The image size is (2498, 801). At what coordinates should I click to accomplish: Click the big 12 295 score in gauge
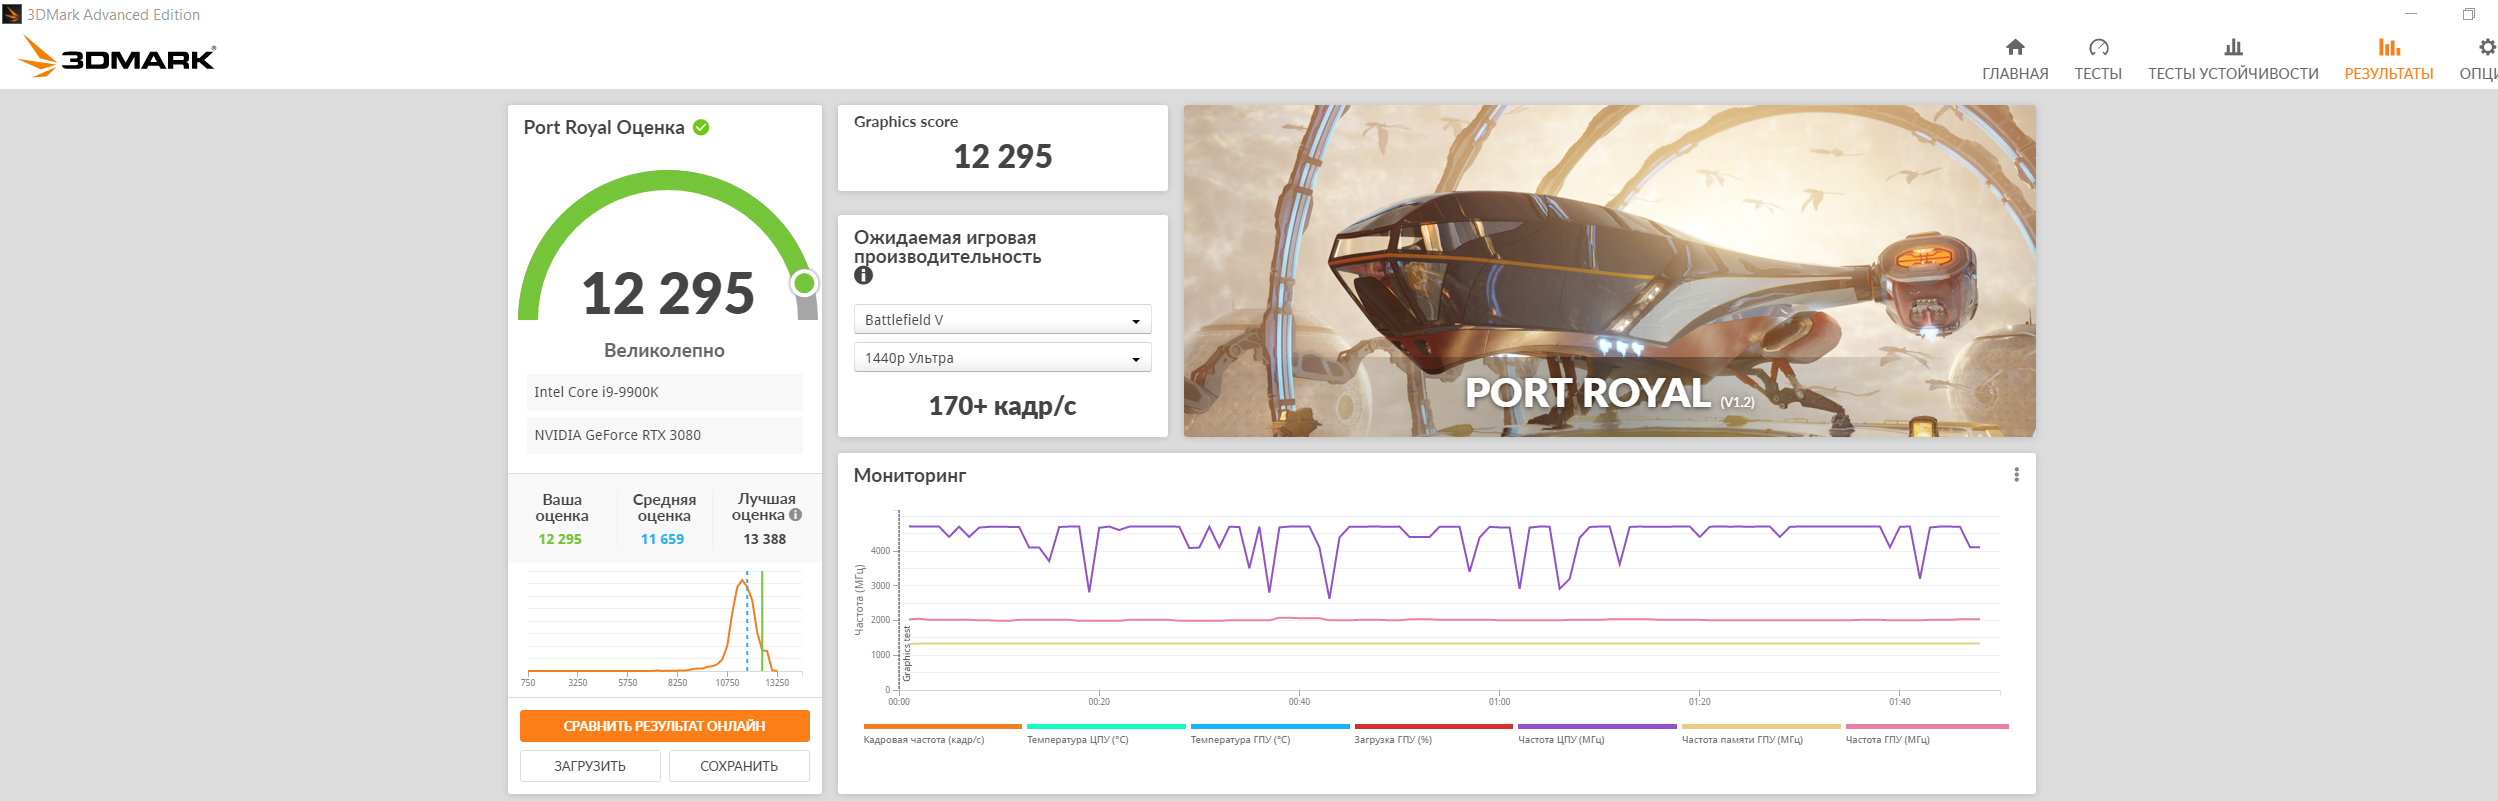(x=668, y=293)
